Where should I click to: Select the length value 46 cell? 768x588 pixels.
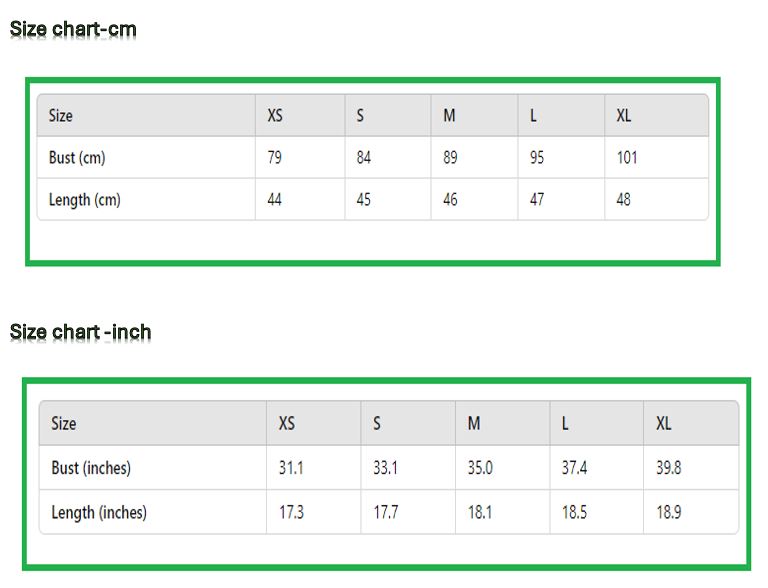(450, 200)
